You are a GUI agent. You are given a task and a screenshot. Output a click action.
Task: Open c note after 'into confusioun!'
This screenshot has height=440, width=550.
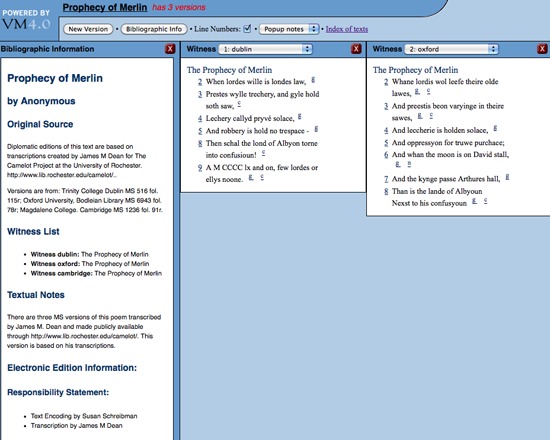[x=263, y=153]
